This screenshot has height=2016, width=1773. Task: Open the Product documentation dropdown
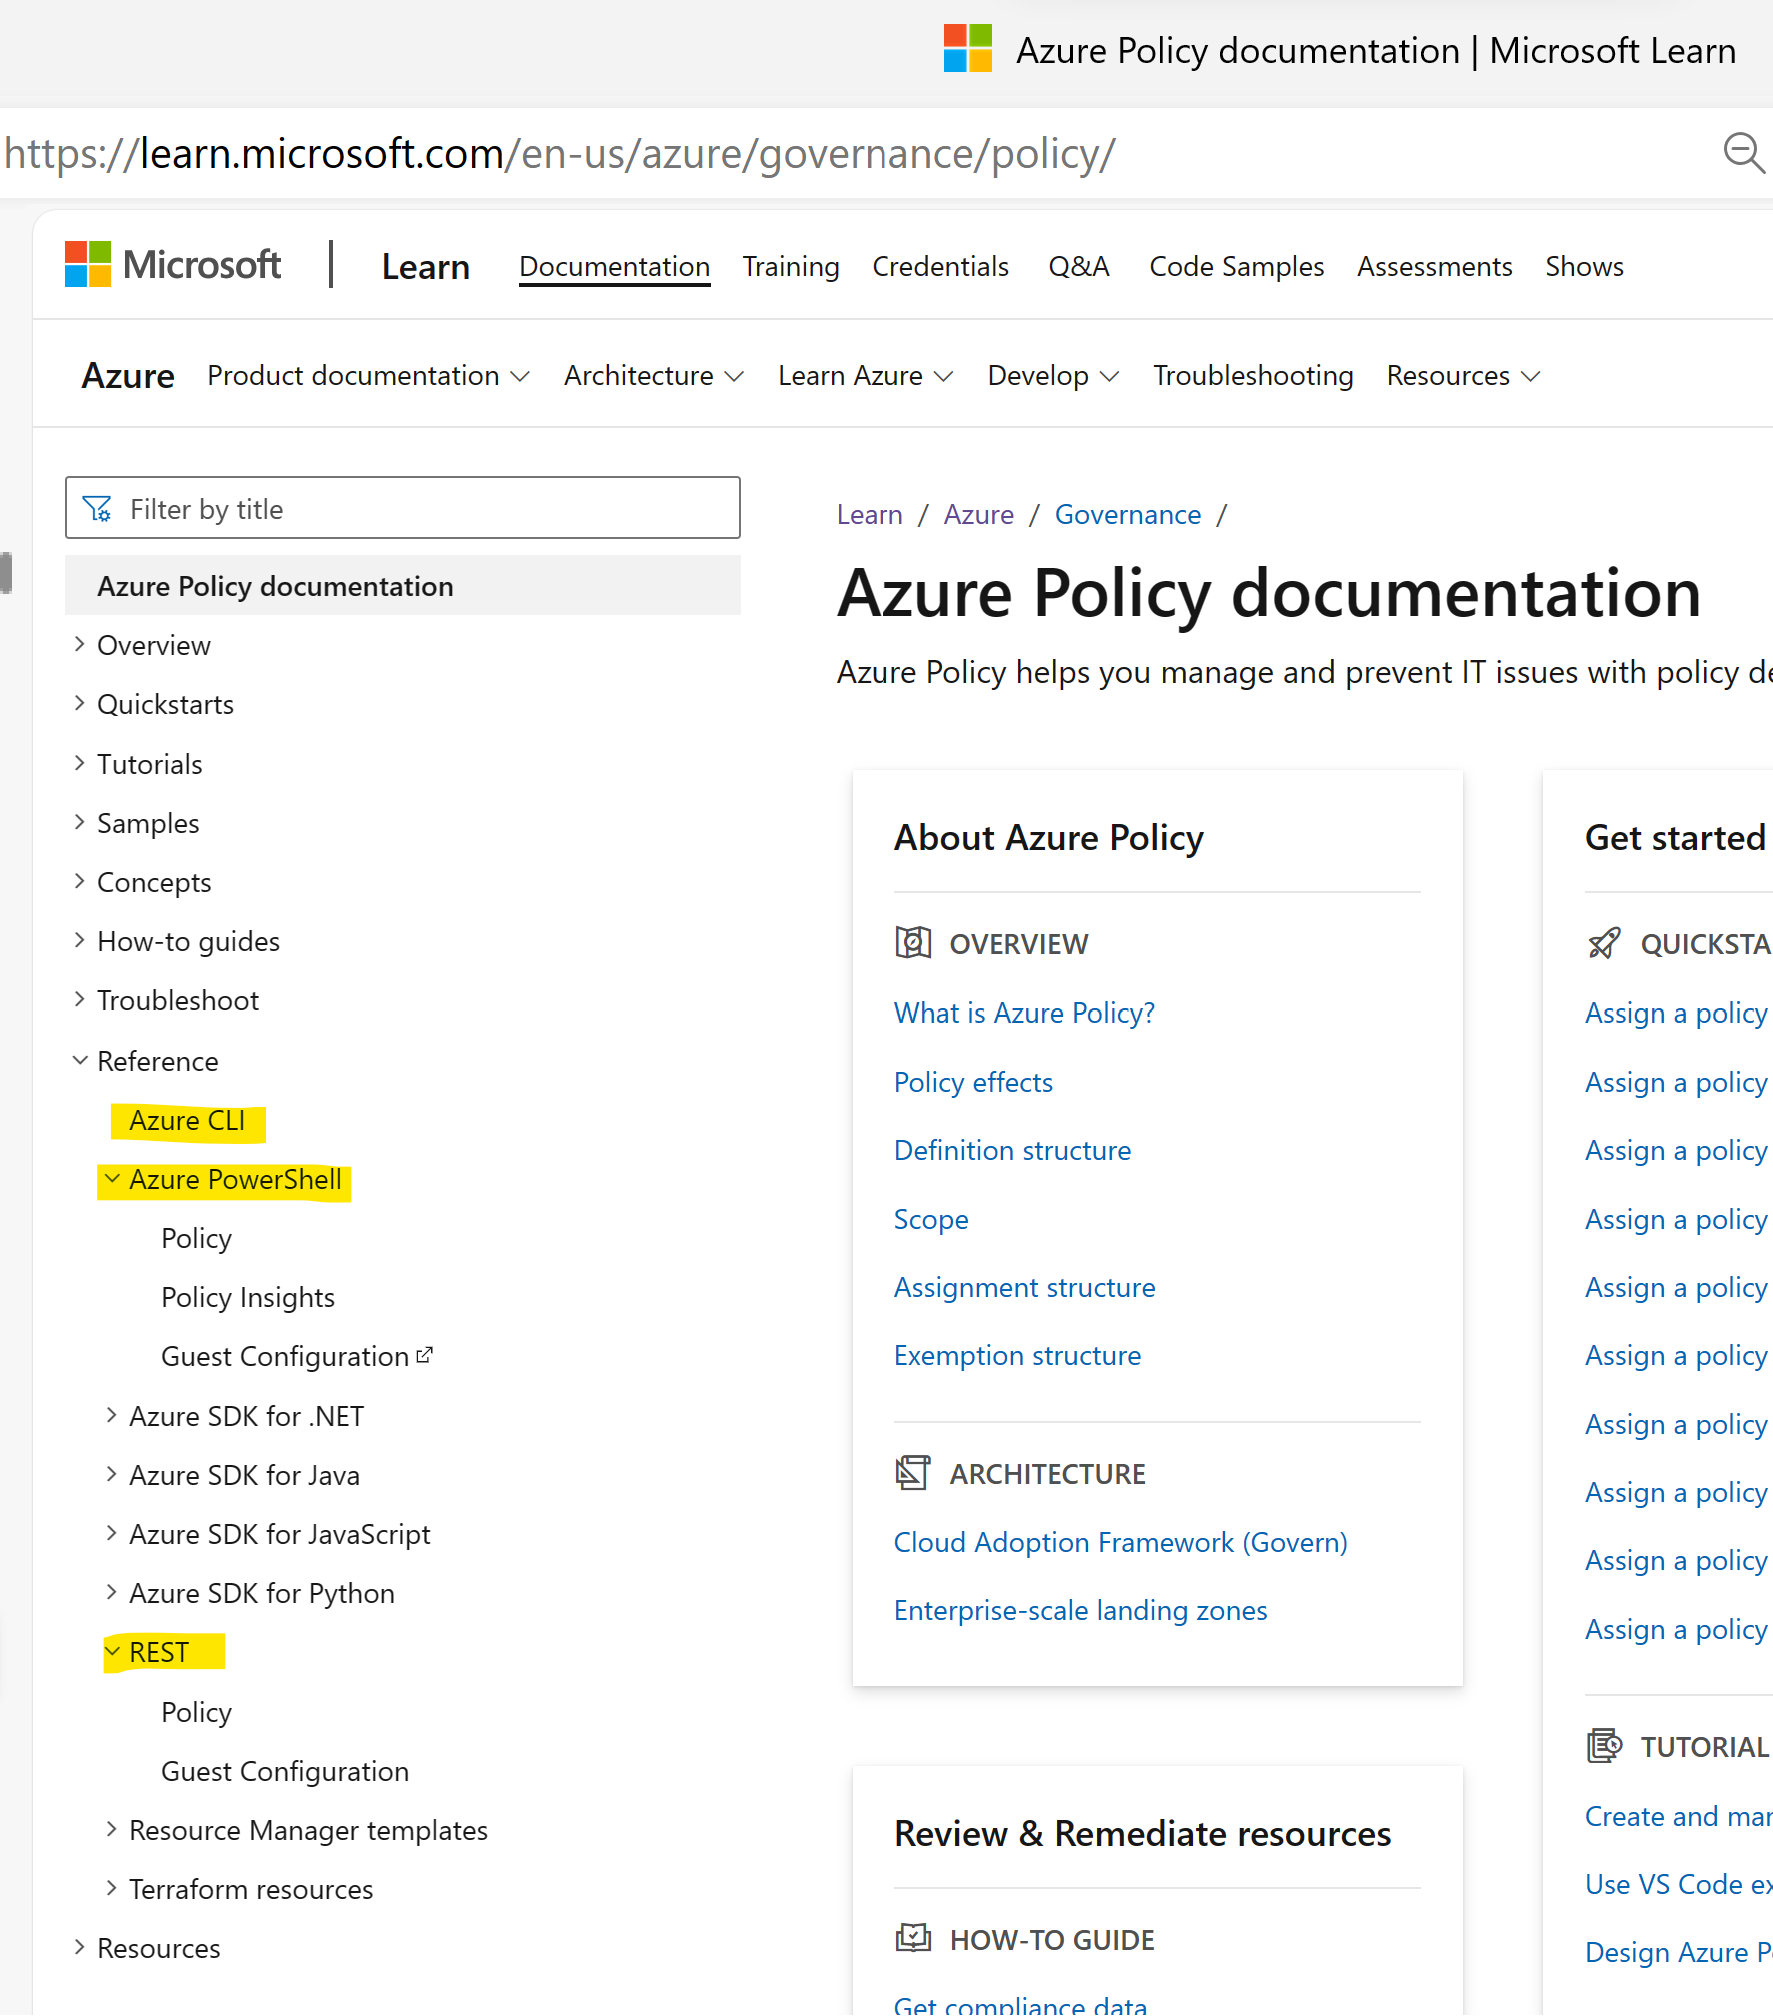pos(368,376)
